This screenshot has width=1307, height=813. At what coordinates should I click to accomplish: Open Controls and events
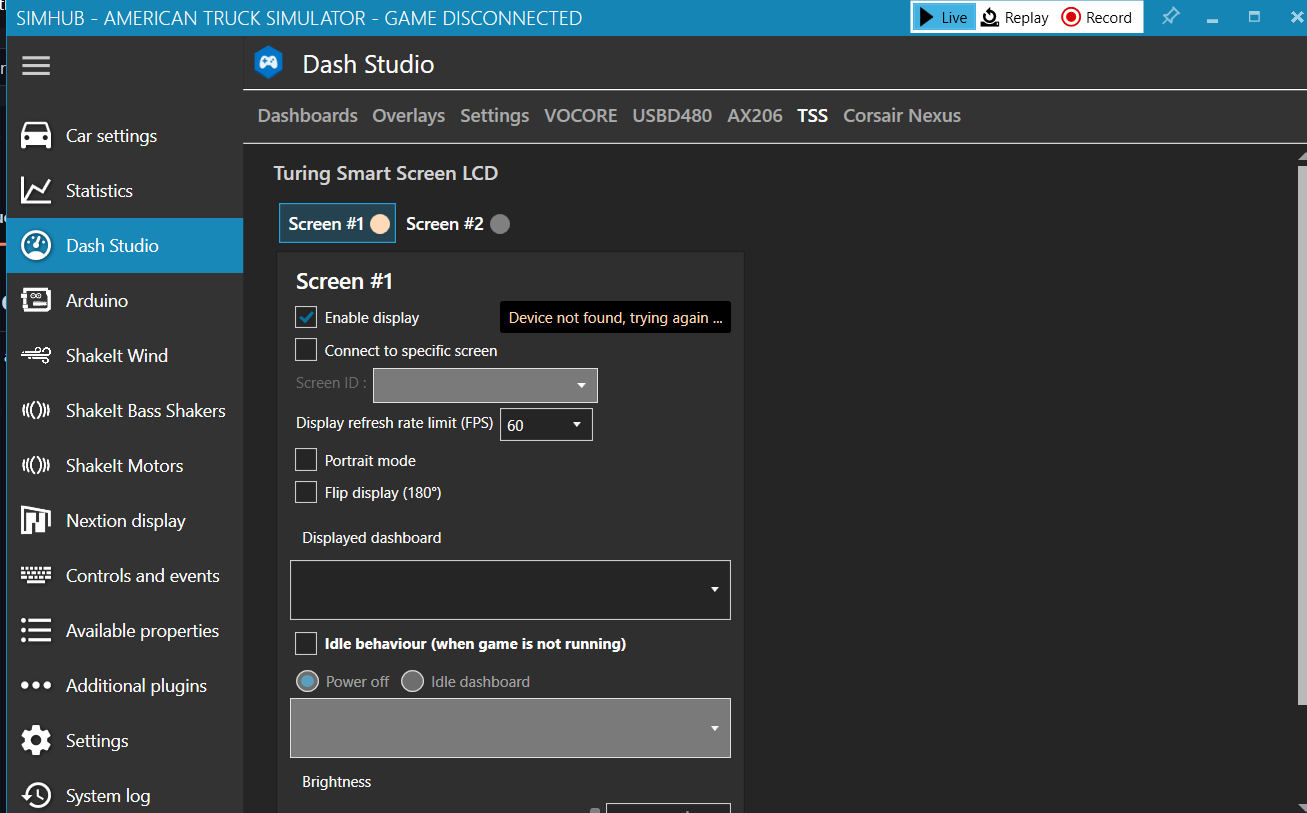point(142,575)
